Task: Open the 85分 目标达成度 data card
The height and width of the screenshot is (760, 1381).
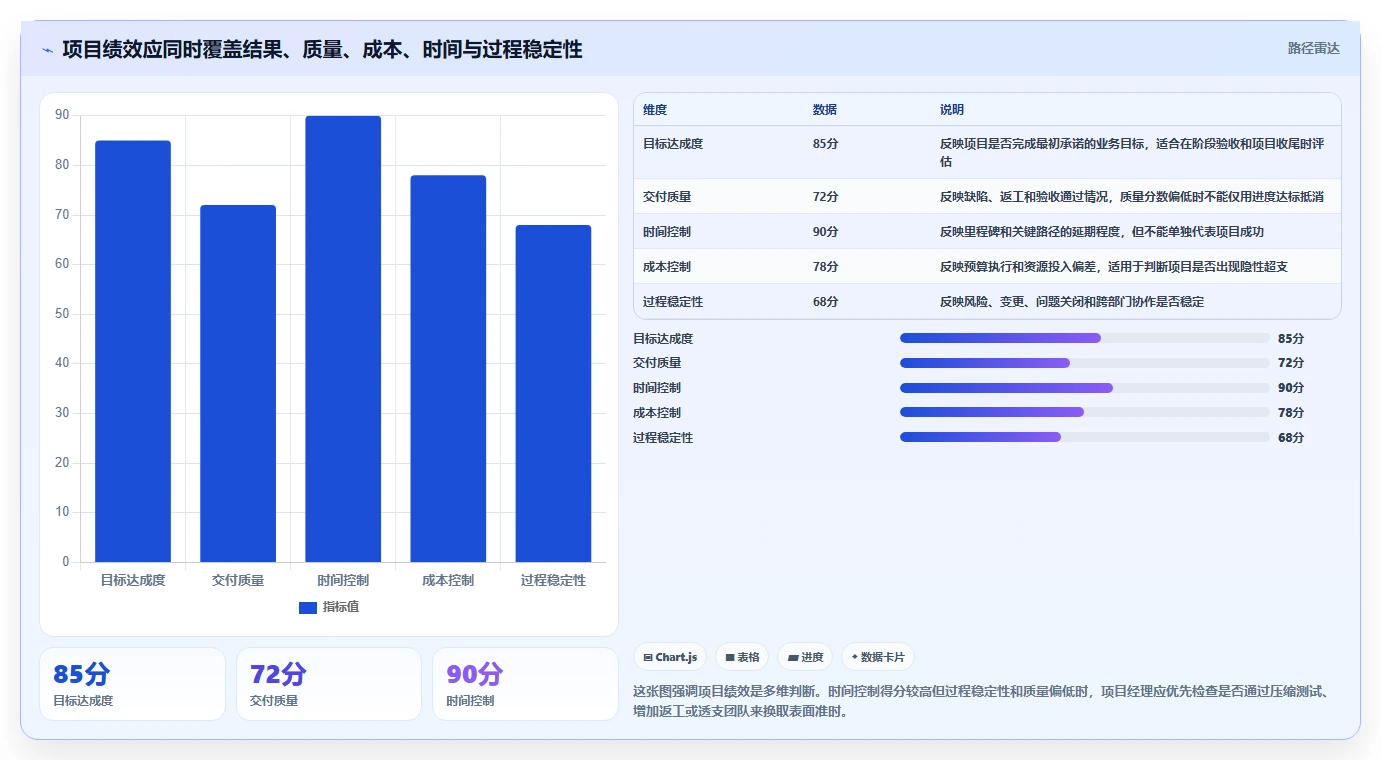Action: [x=132, y=684]
